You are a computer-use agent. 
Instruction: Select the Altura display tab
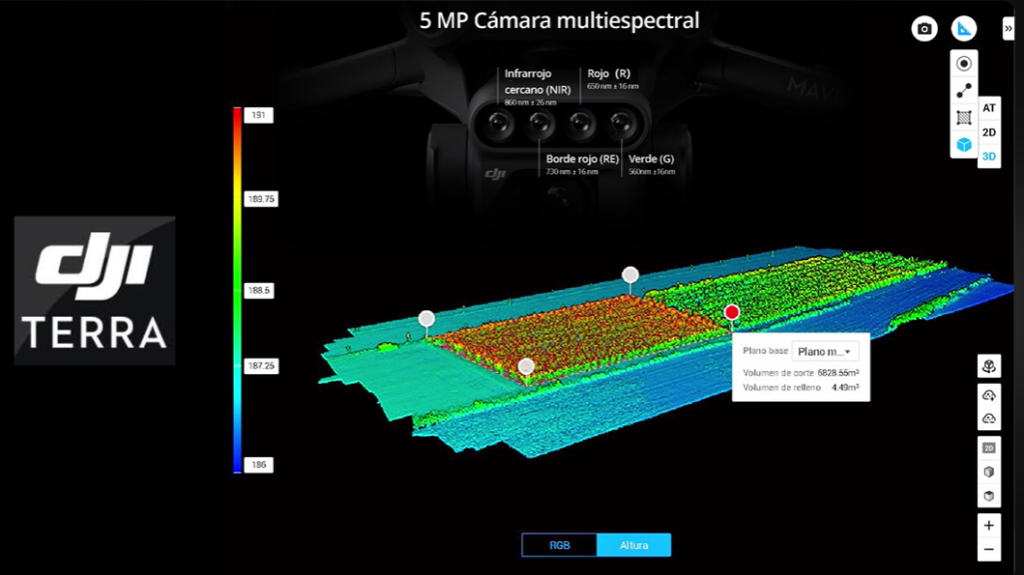tap(633, 545)
